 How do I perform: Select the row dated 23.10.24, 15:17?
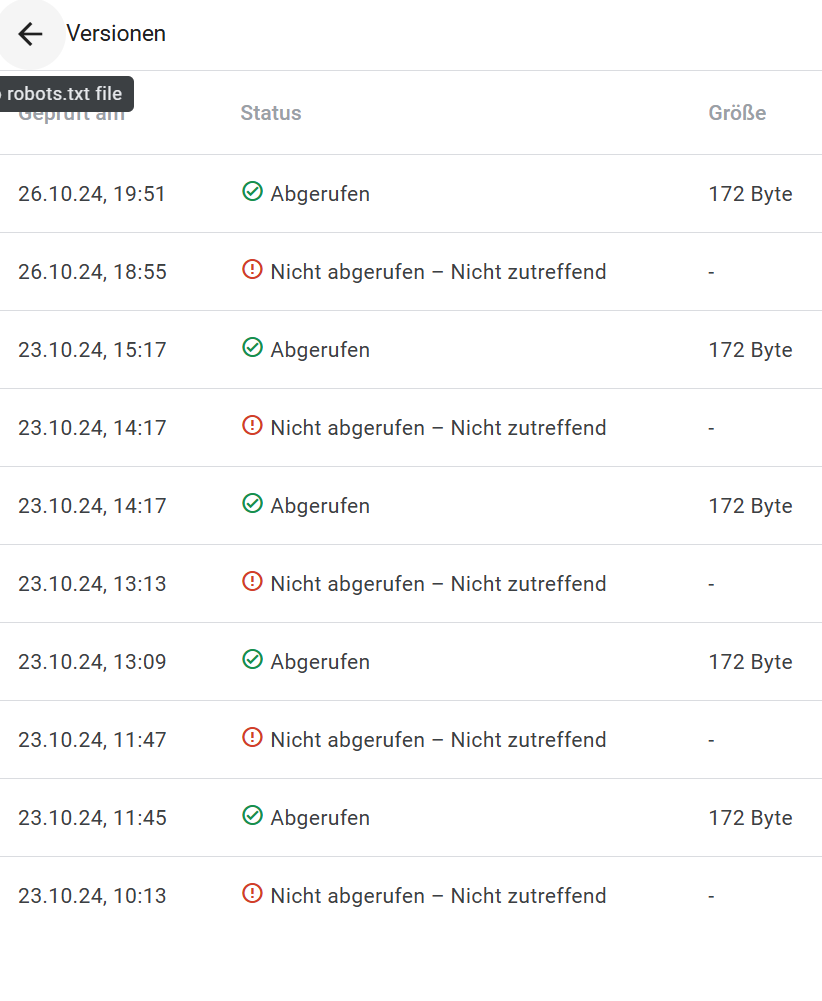tap(411, 350)
